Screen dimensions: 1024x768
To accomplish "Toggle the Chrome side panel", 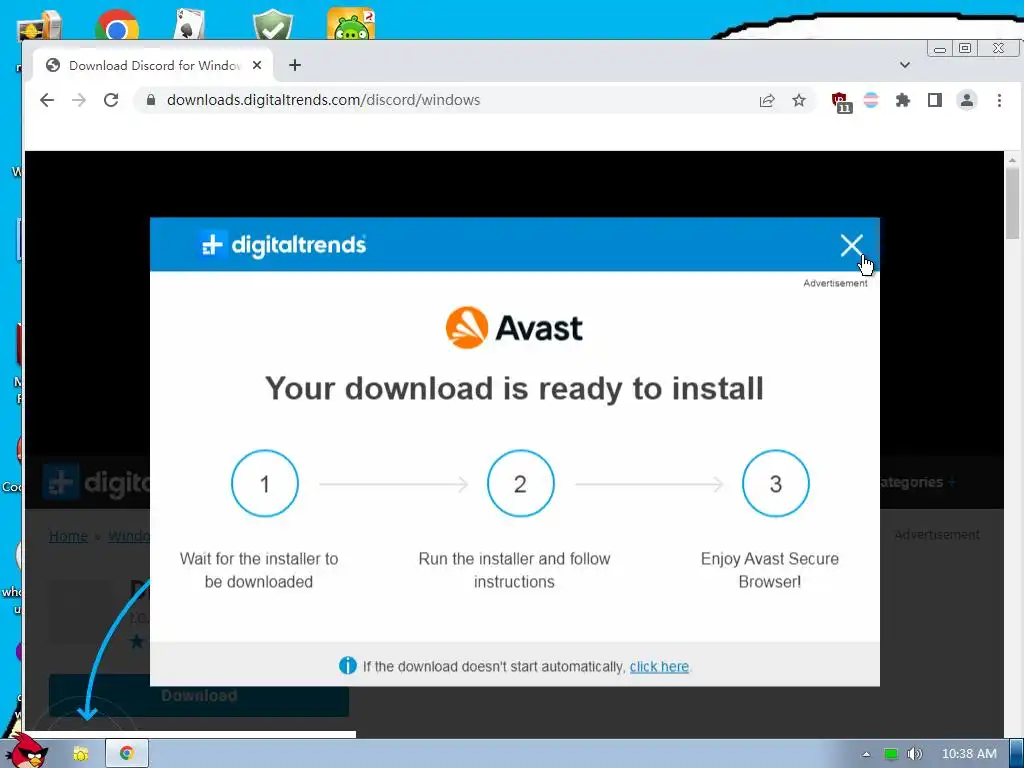I will point(935,100).
